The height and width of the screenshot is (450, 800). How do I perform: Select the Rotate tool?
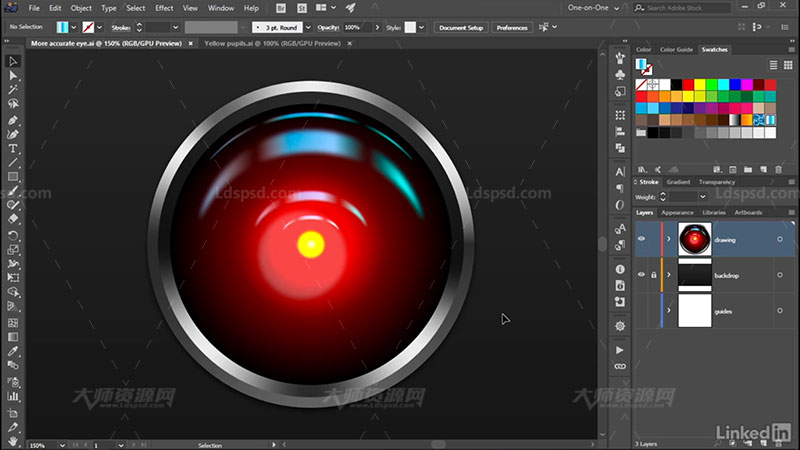pyautogui.click(x=13, y=235)
